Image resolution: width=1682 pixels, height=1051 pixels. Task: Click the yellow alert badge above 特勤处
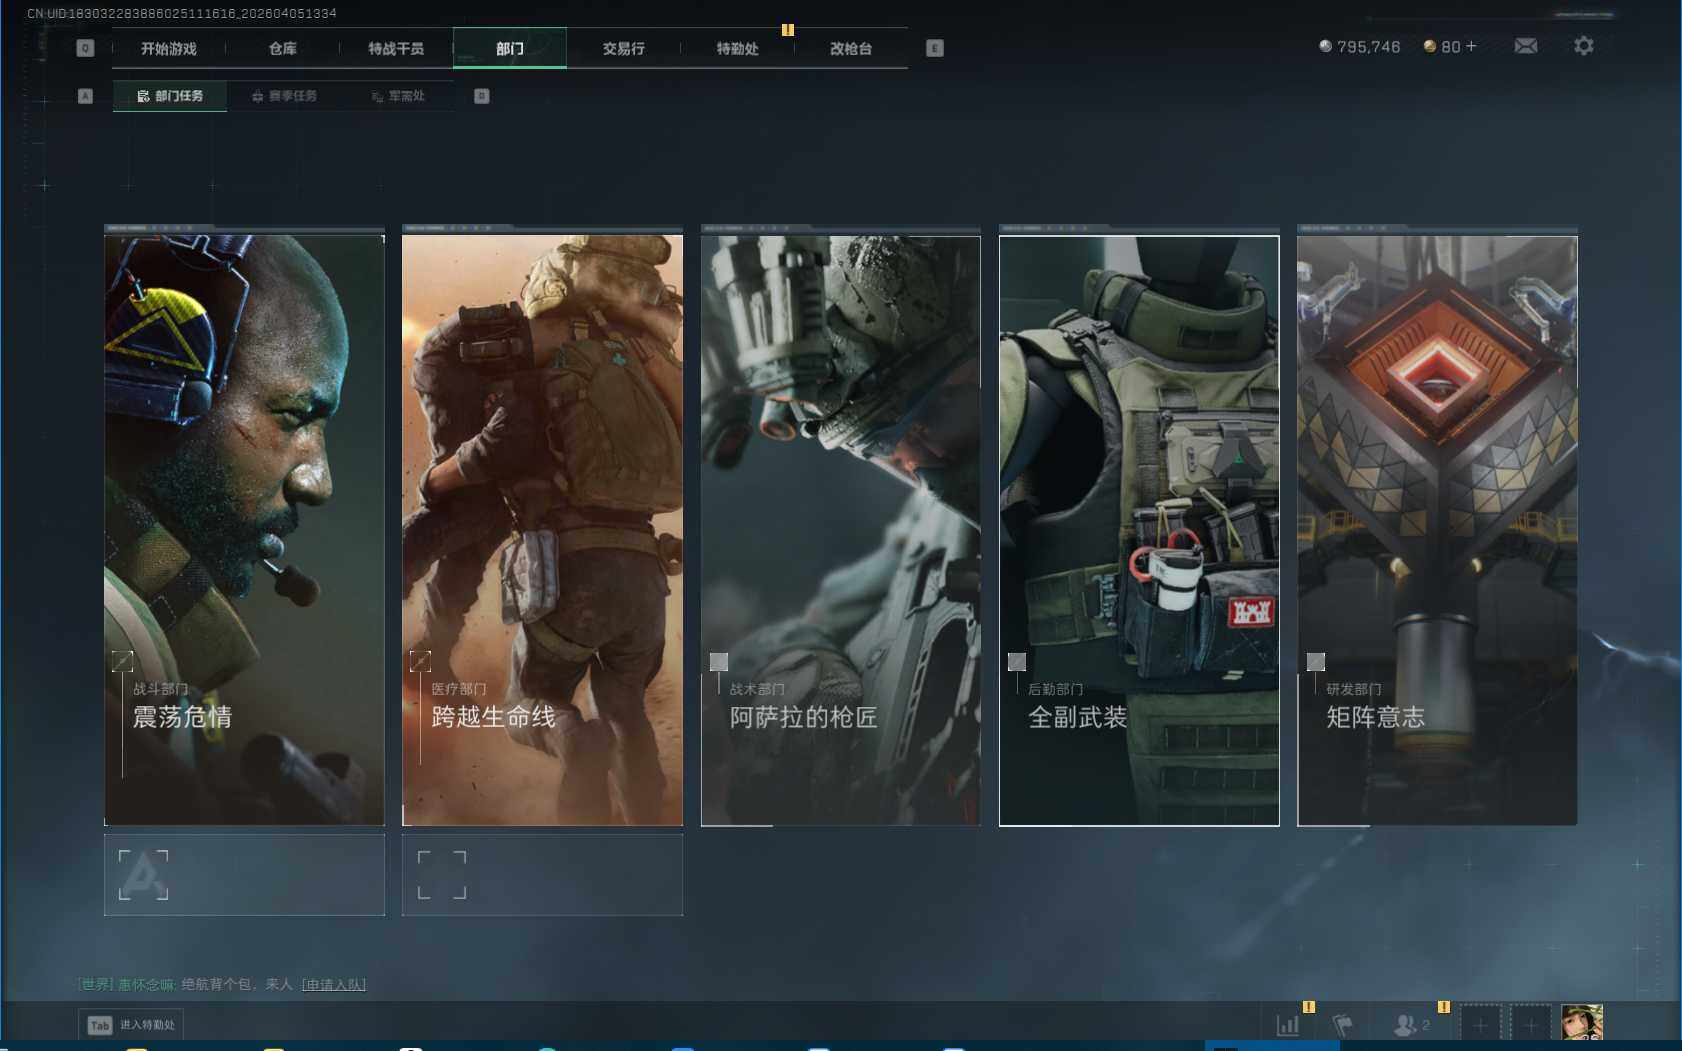[788, 30]
